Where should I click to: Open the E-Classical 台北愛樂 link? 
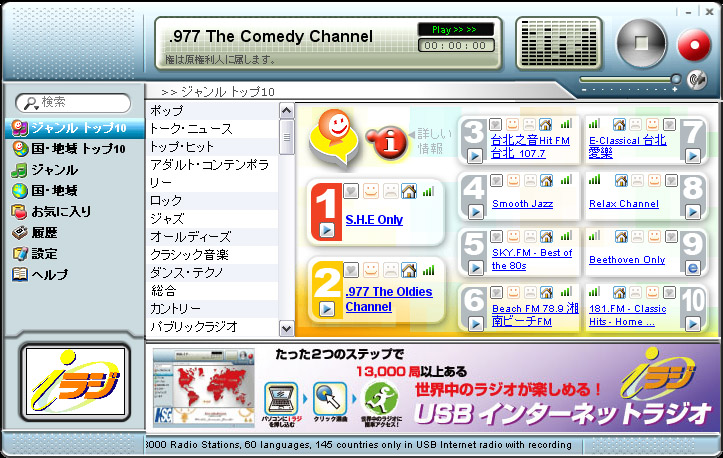click(x=628, y=147)
